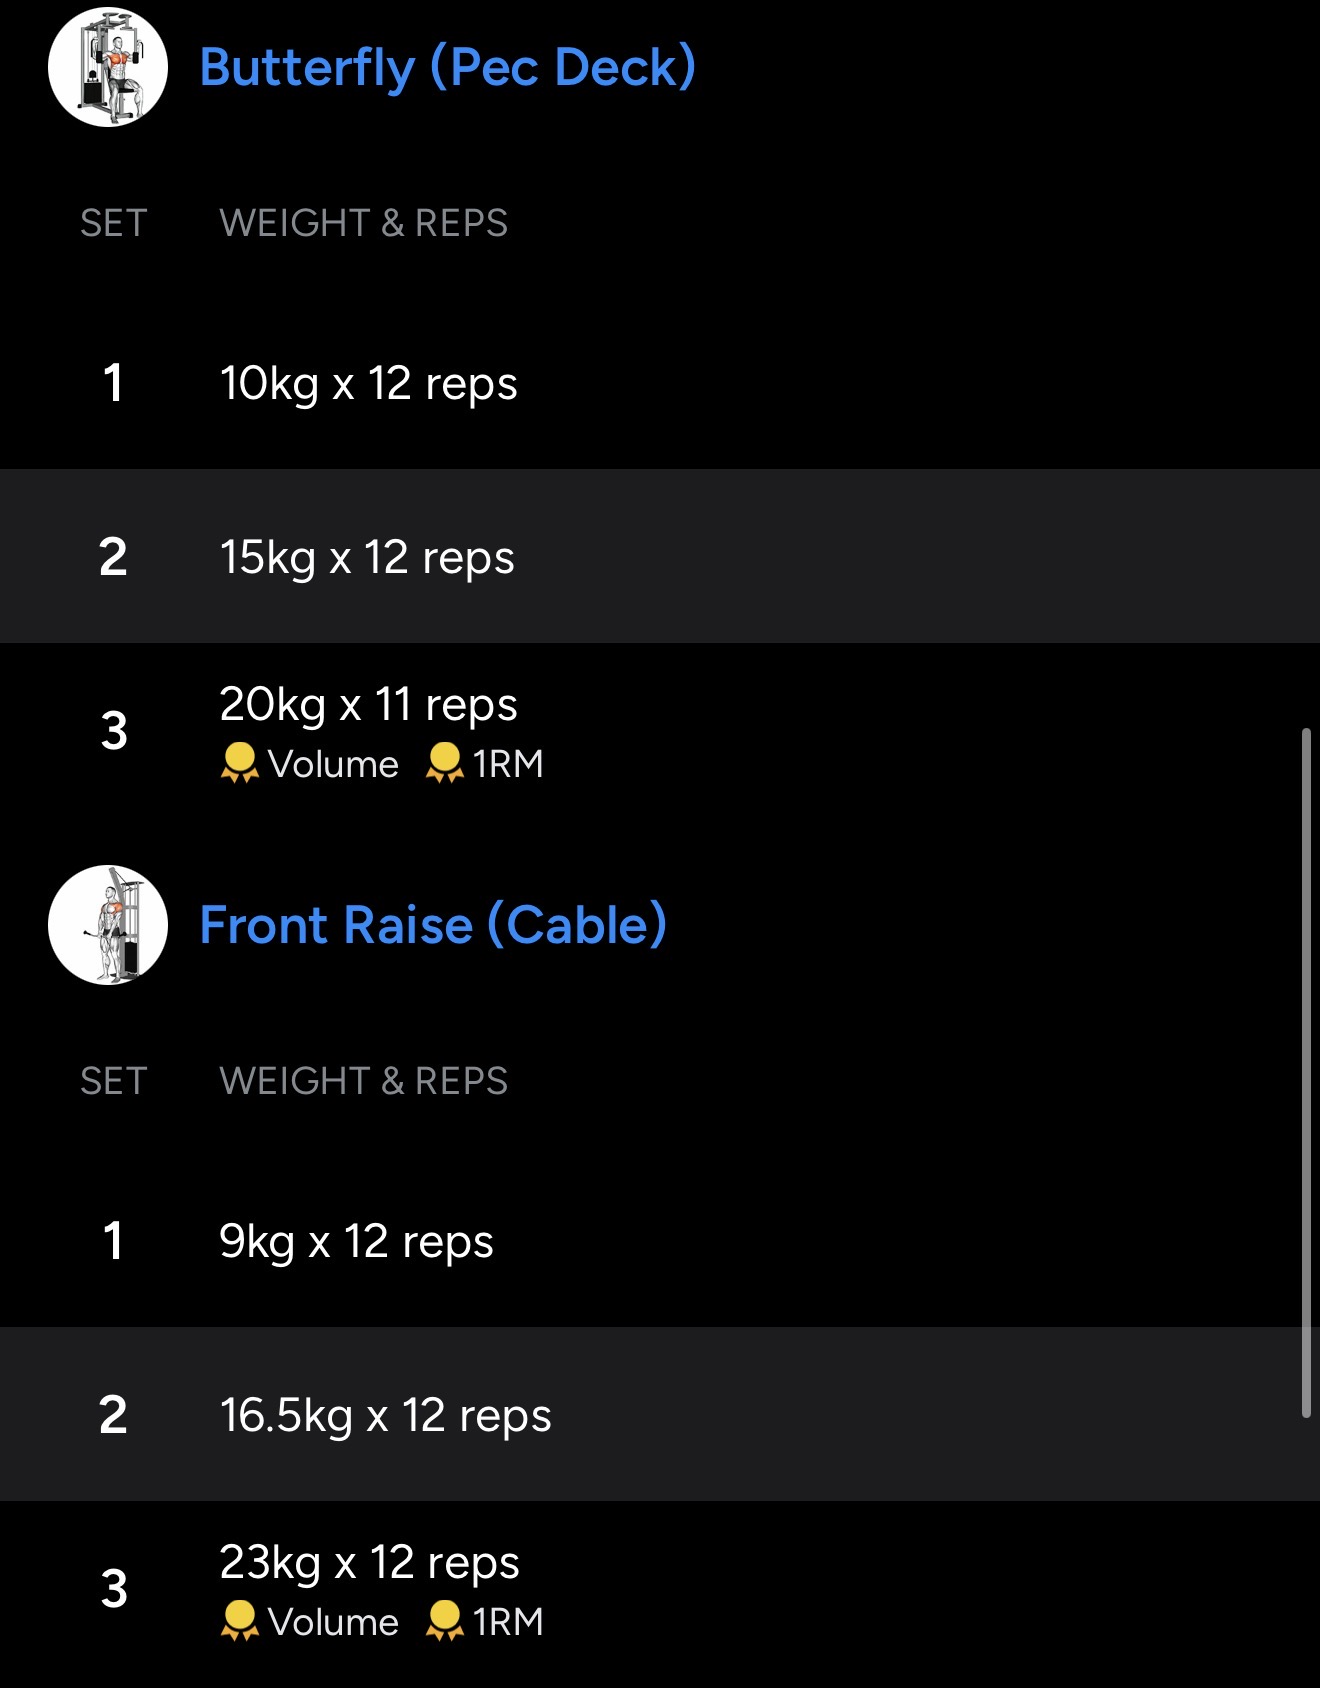Tap the Butterfly WEIGHT & REPS column header
This screenshot has height=1688, width=1320.
(363, 223)
